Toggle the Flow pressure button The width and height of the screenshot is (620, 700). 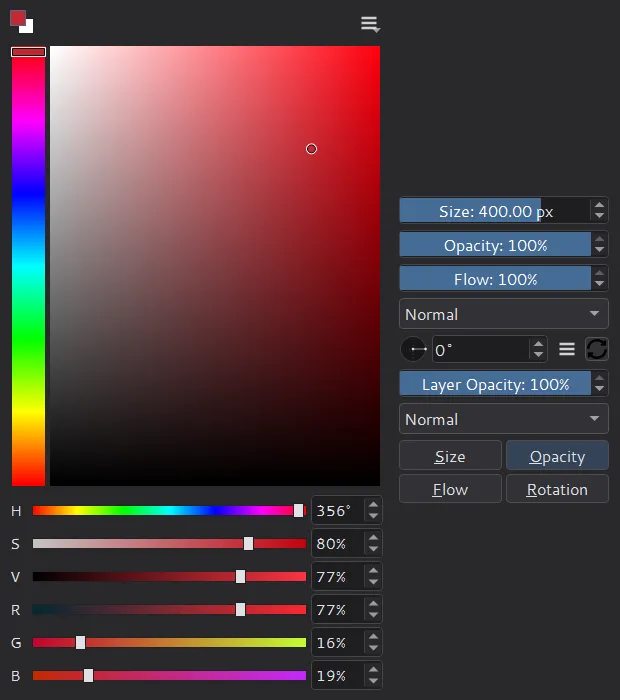(450, 489)
